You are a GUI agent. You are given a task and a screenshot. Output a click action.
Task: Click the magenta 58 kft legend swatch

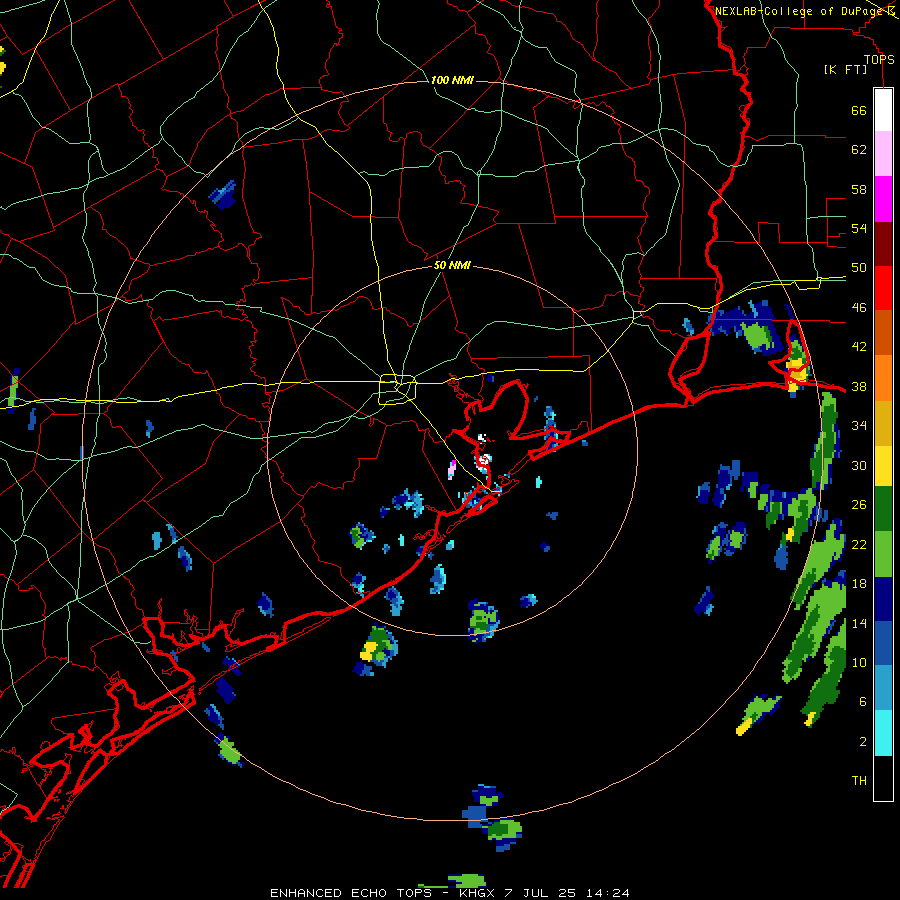pos(883,199)
